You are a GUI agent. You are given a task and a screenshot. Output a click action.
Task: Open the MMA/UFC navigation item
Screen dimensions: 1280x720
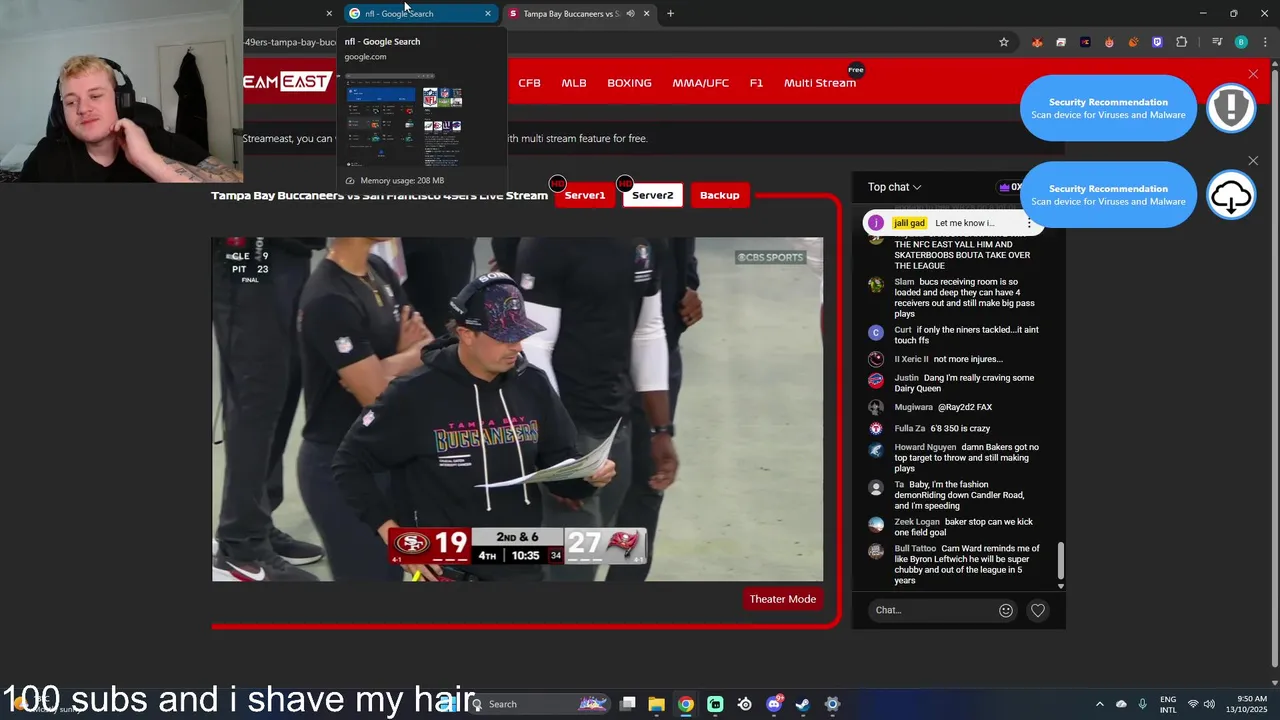click(x=700, y=83)
